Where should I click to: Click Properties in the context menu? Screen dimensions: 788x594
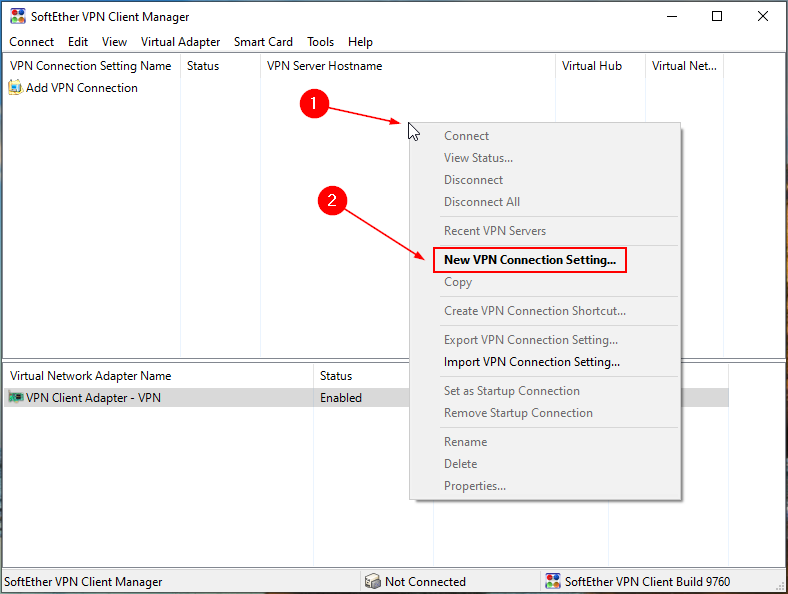coord(545,486)
